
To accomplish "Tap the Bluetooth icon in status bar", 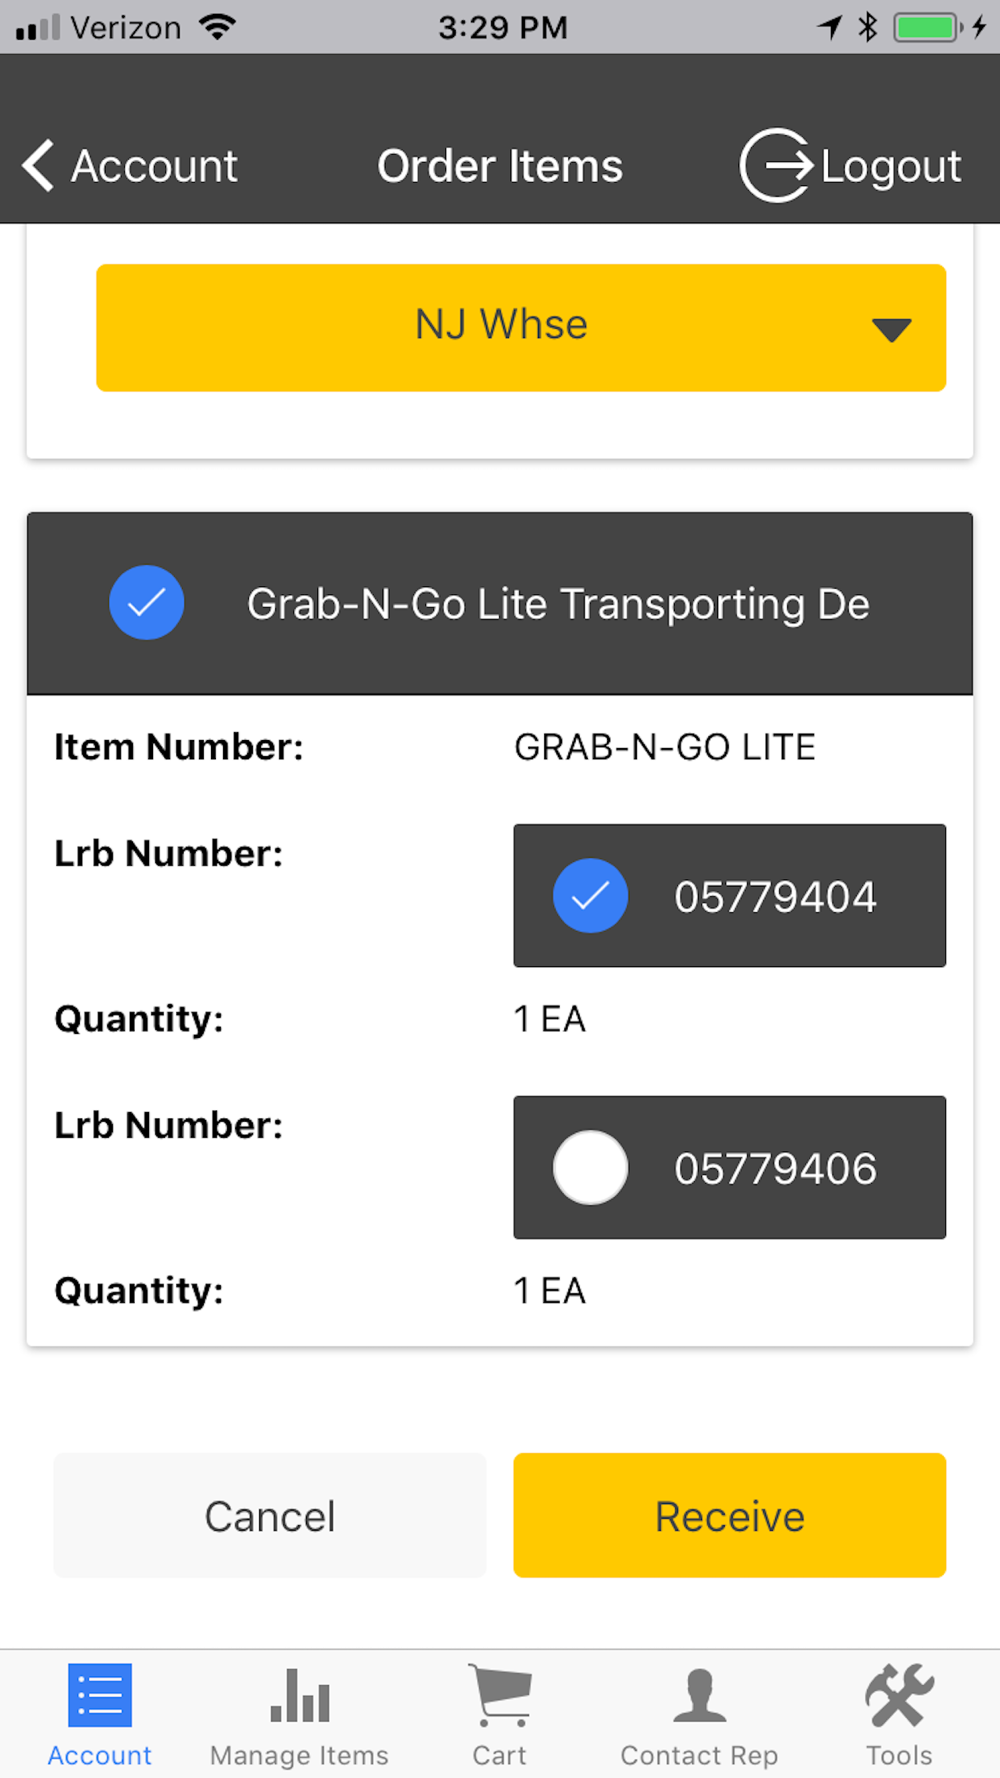I will [867, 27].
